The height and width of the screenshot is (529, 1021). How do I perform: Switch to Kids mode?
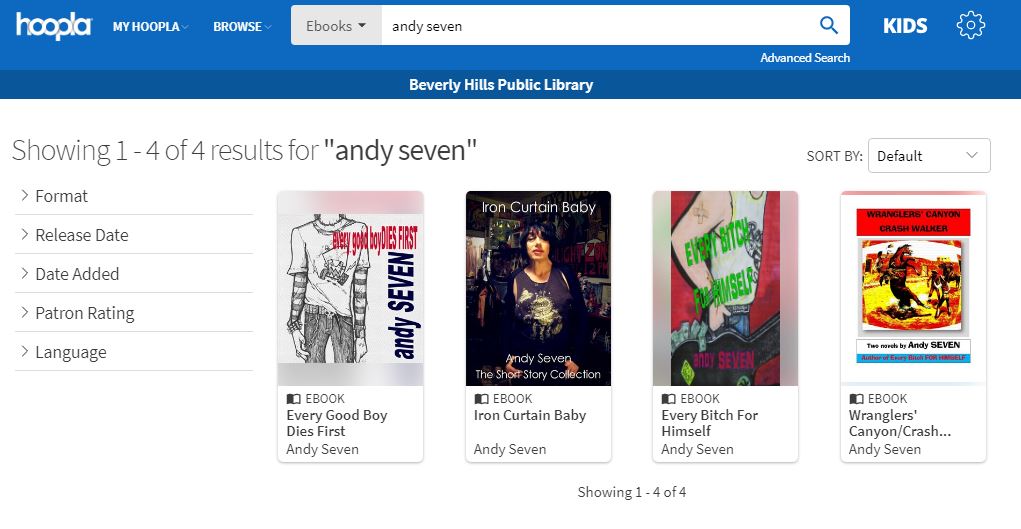(x=905, y=26)
